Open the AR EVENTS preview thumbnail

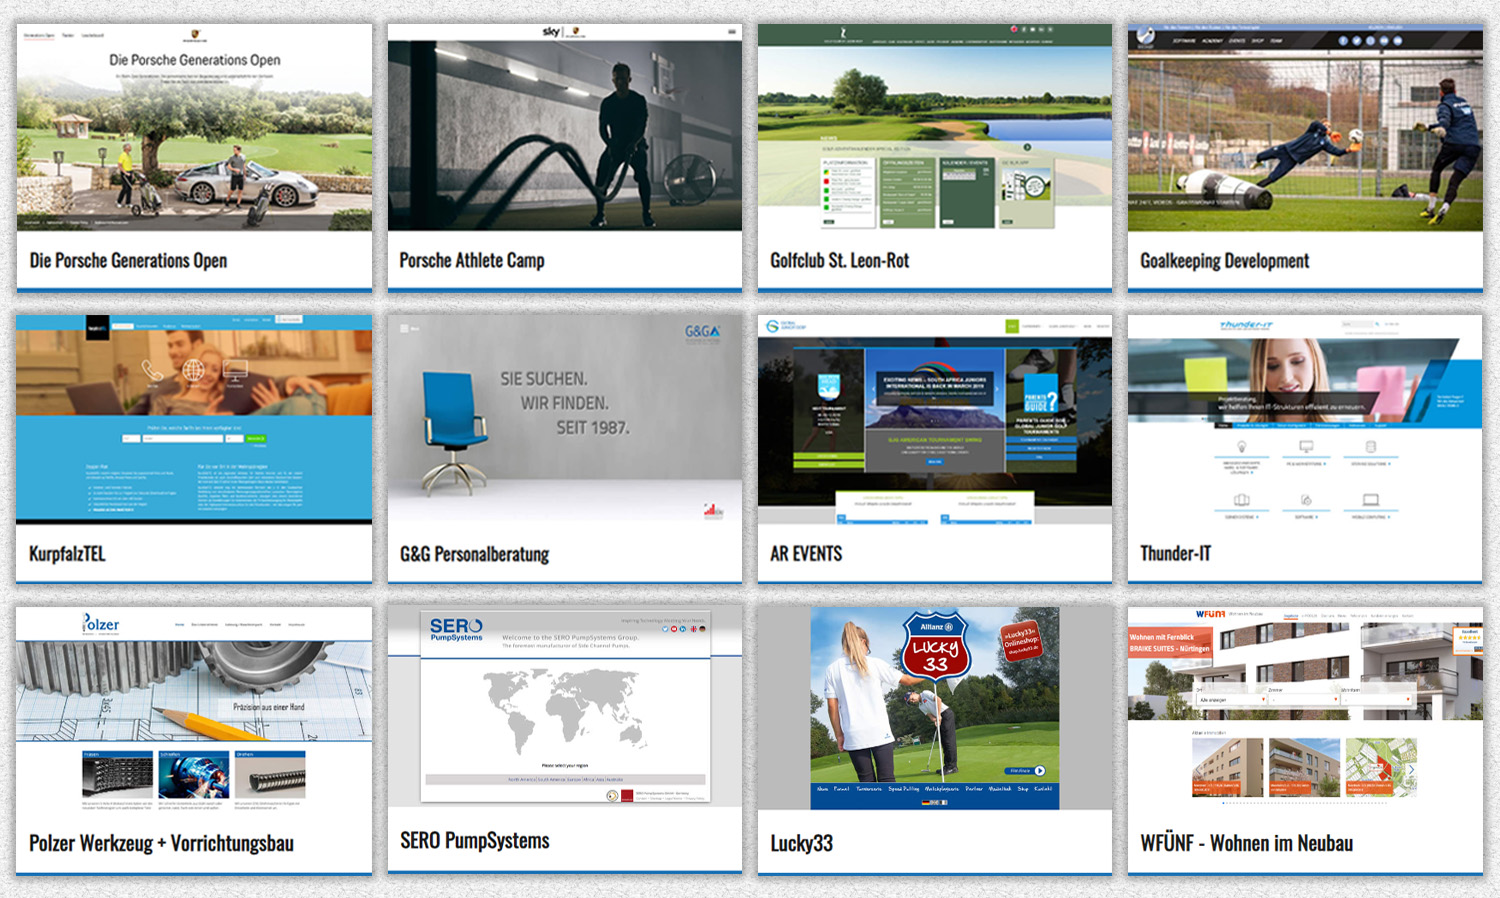pos(935,419)
